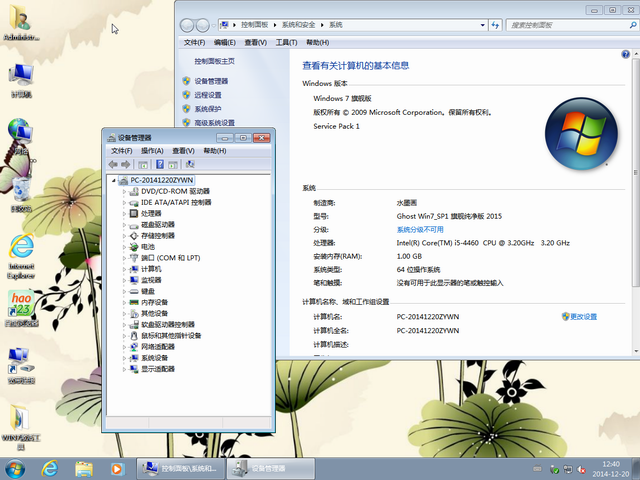The height and width of the screenshot is (480, 640).
Task: Expand the 存储控制器 node
Action: pos(124,236)
